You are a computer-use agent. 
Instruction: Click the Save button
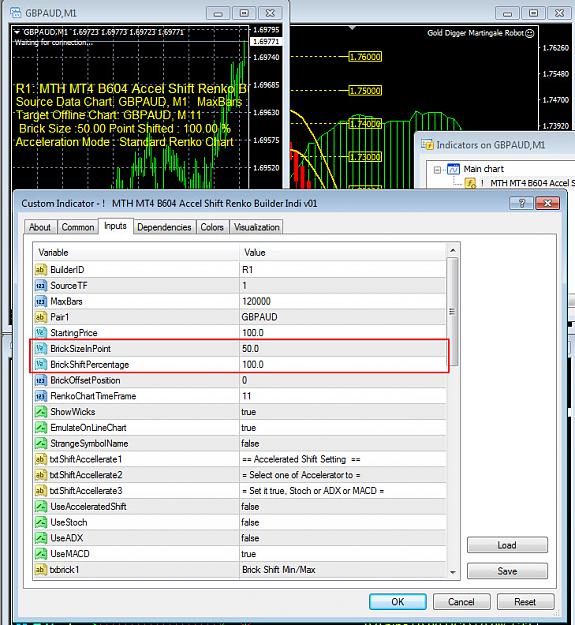point(507,571)
